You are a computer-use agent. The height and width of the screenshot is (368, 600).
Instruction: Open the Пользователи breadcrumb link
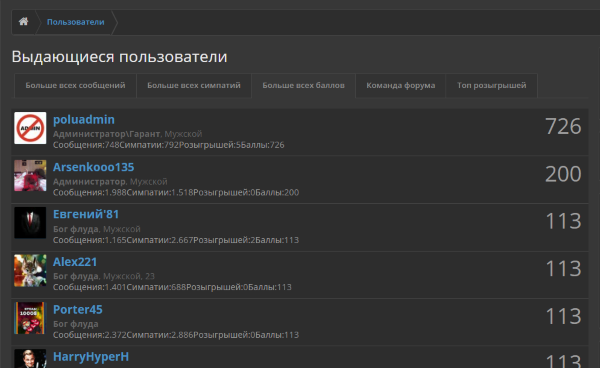click(x=75, y=22)
